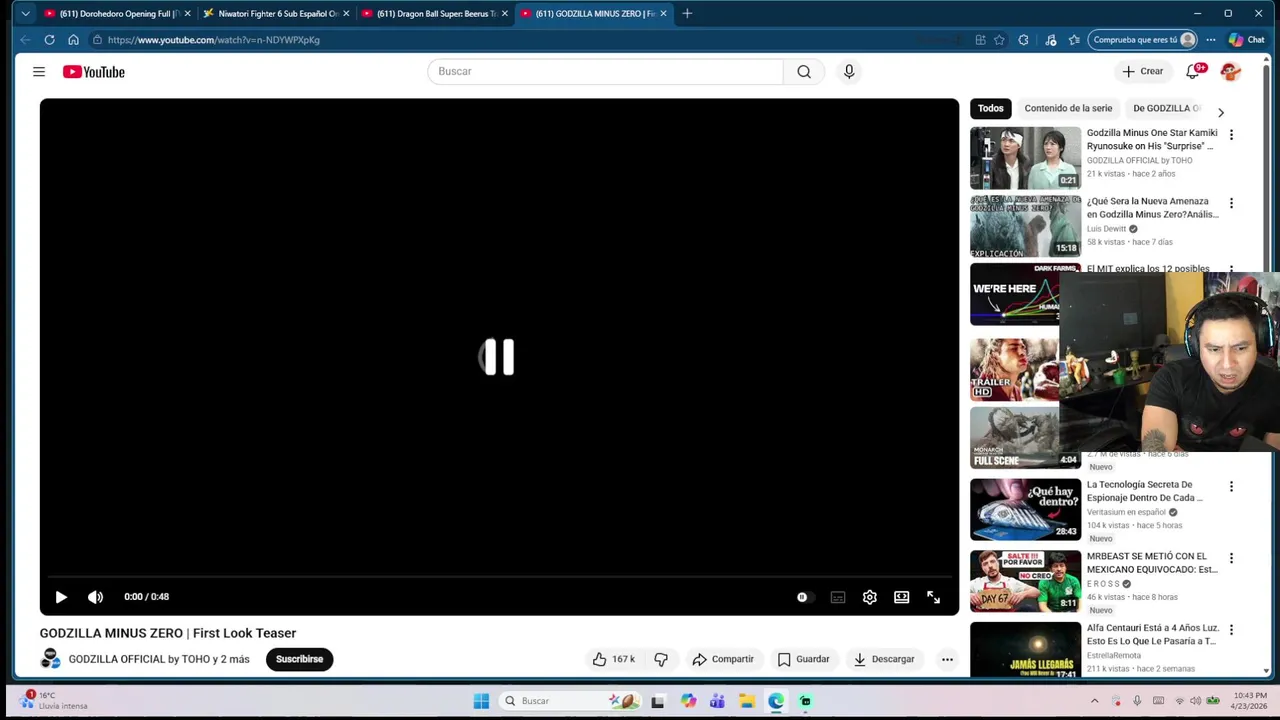Open browser extensions puzzle icon

coord(1023,40)
